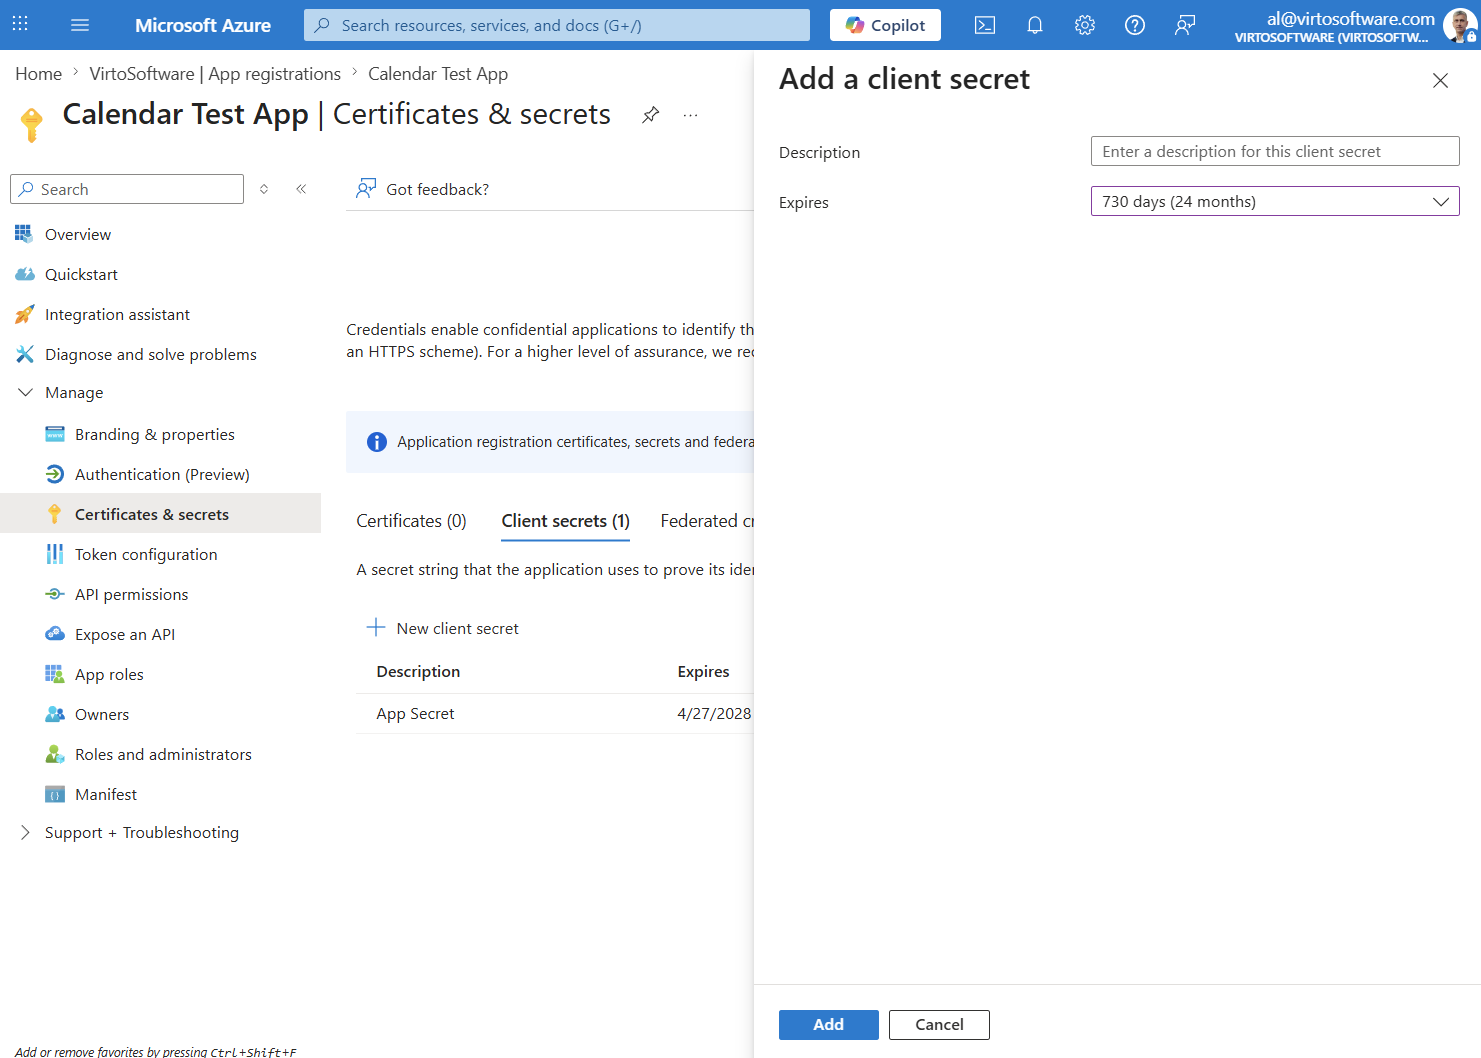This screenshot has width=1481, height=1058.
Task: Click the account avatar picture
Action: (x=1459, y=25)
